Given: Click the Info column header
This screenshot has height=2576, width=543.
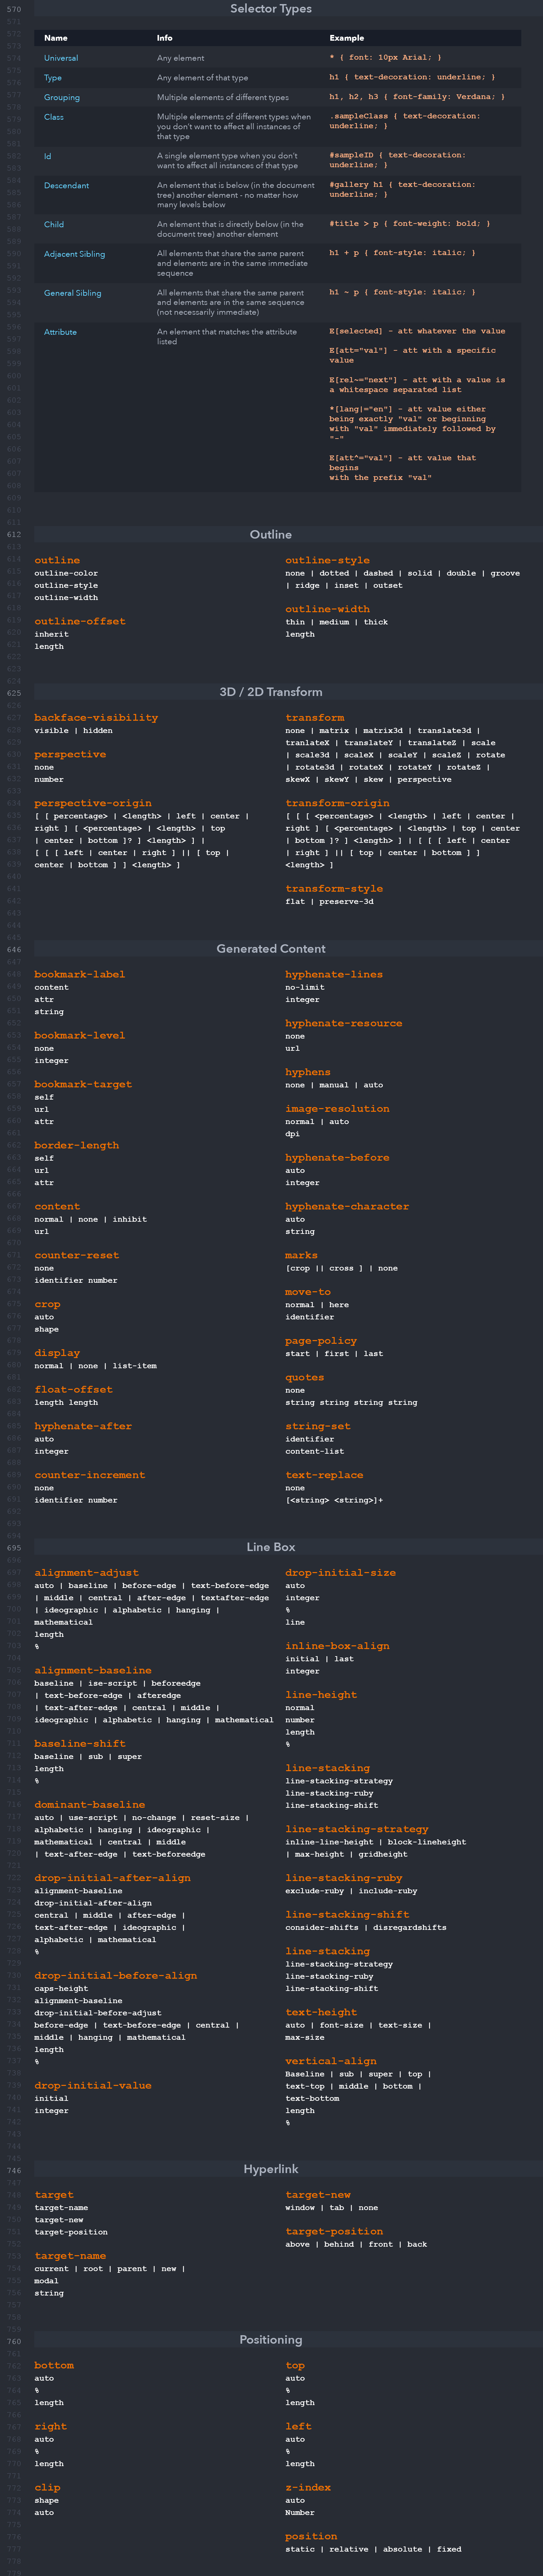Looking at the screenshot, I should pyautogui.click(x=164, y=38).
